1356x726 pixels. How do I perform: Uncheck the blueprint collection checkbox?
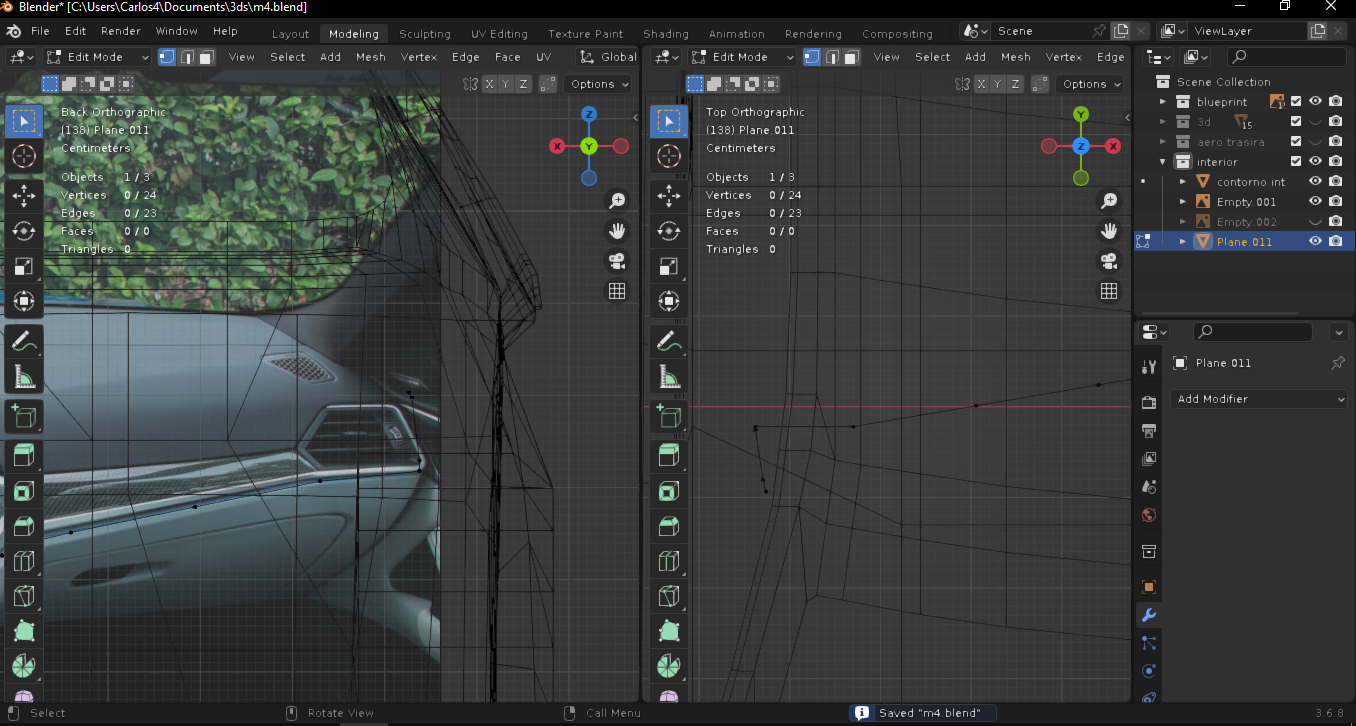coord(1296,101)
